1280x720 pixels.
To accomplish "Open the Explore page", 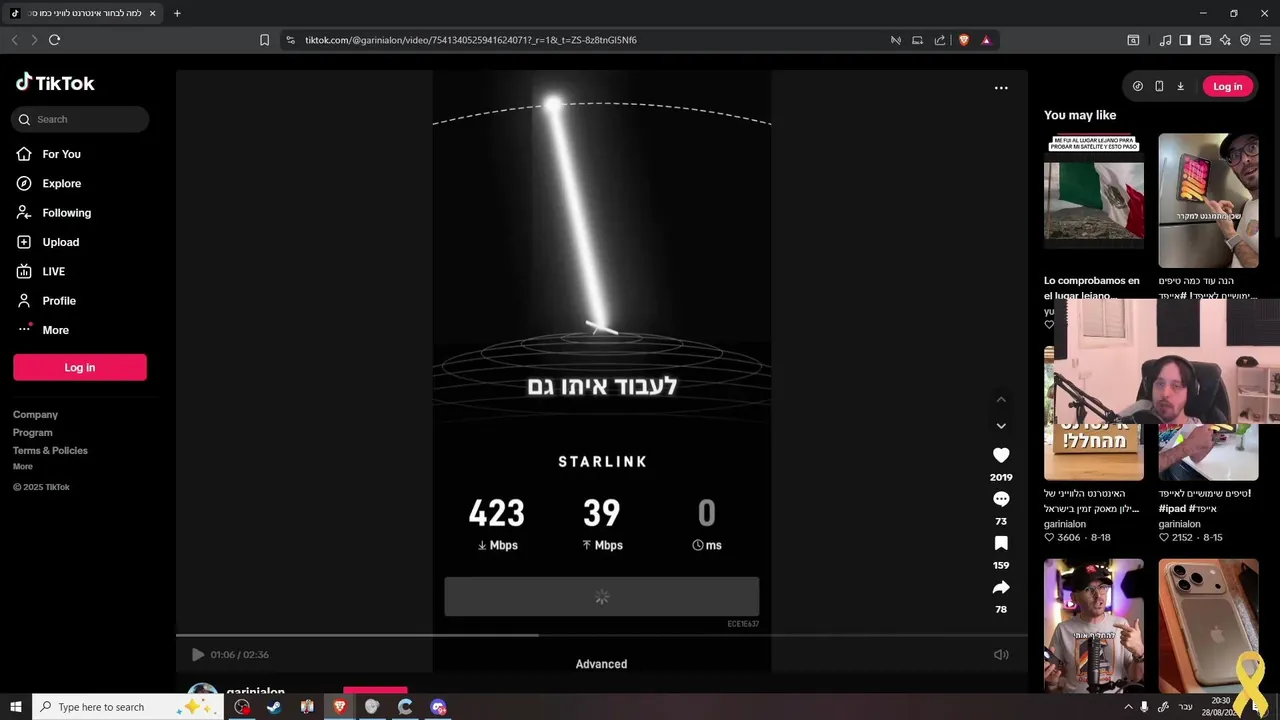I will (61, 183).
